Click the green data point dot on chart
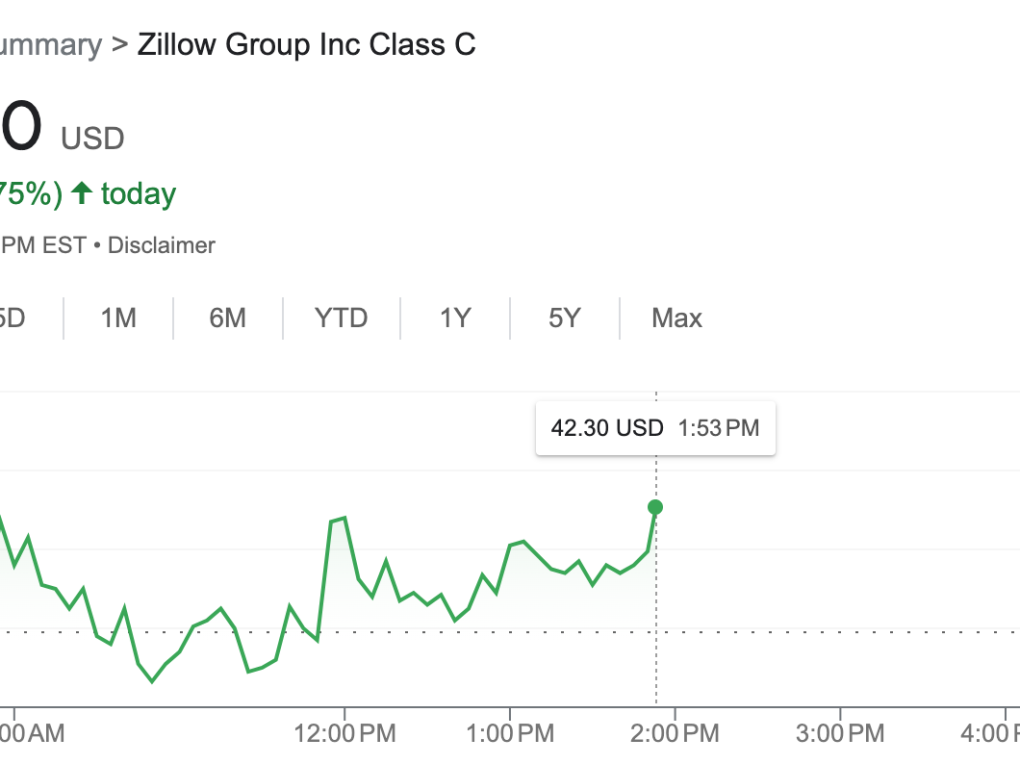The image size is (1020, 764). pos(655,507)
